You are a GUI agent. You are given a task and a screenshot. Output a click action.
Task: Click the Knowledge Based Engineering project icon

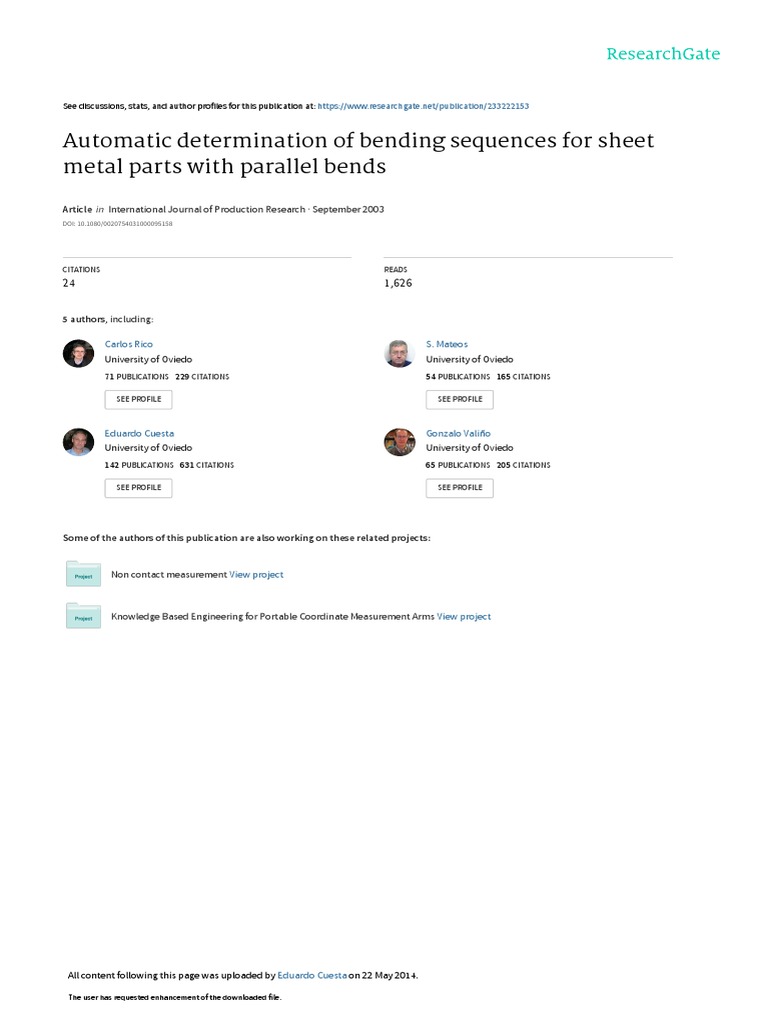83,615
